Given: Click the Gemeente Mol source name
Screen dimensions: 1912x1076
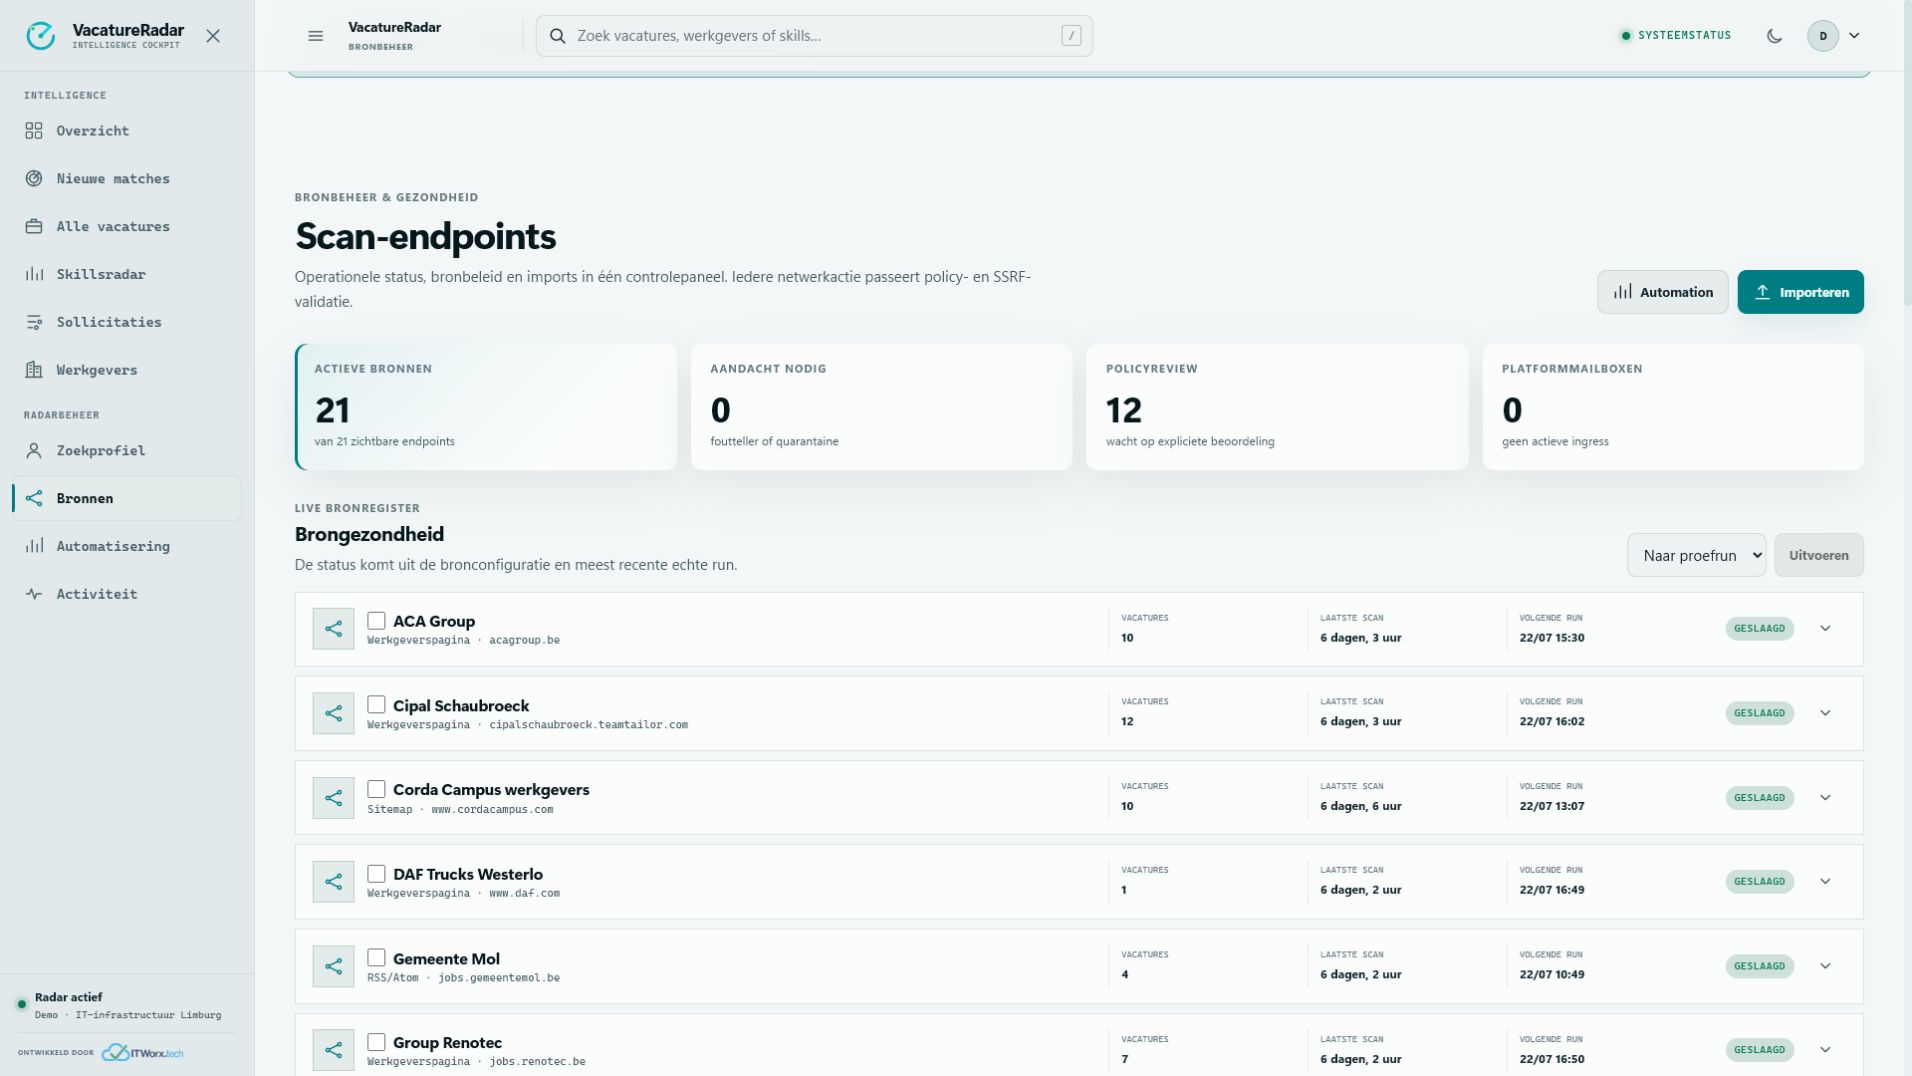Looking at the screenshot, I should click(446, 959).
